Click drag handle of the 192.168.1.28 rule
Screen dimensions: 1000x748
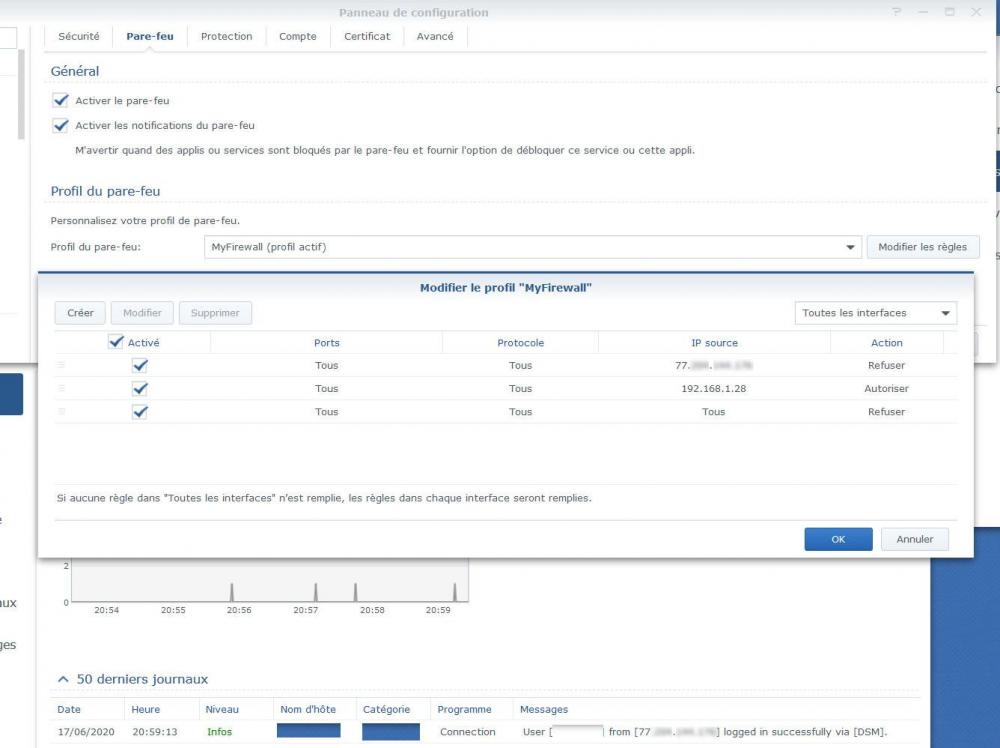click(x=62, y=388)
